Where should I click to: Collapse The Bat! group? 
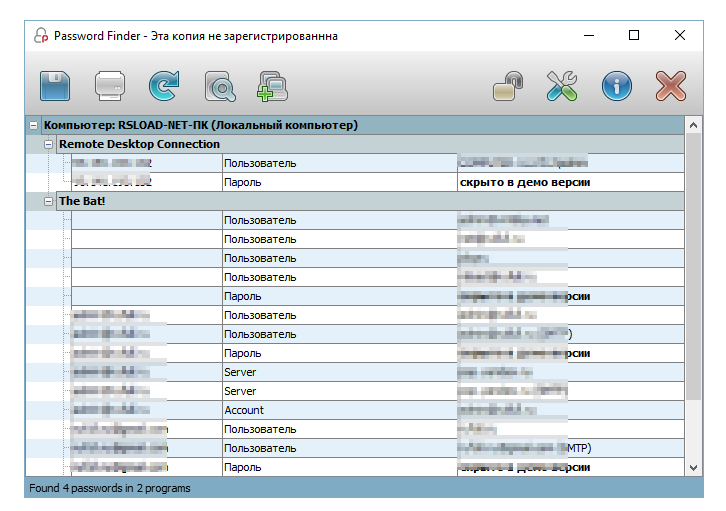[x=48, y=201]
